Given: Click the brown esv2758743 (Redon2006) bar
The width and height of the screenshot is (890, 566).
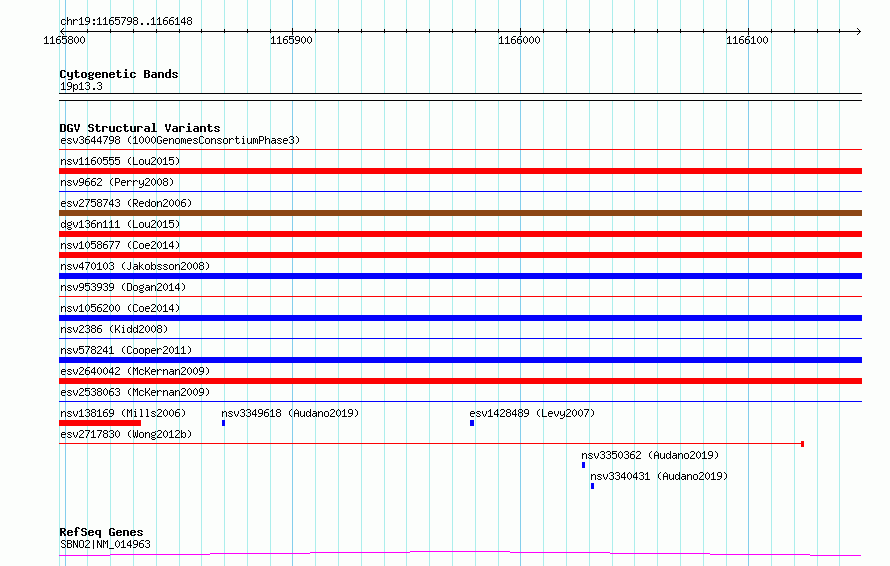Looking at the screenshot, I should (x=460, y=213).
